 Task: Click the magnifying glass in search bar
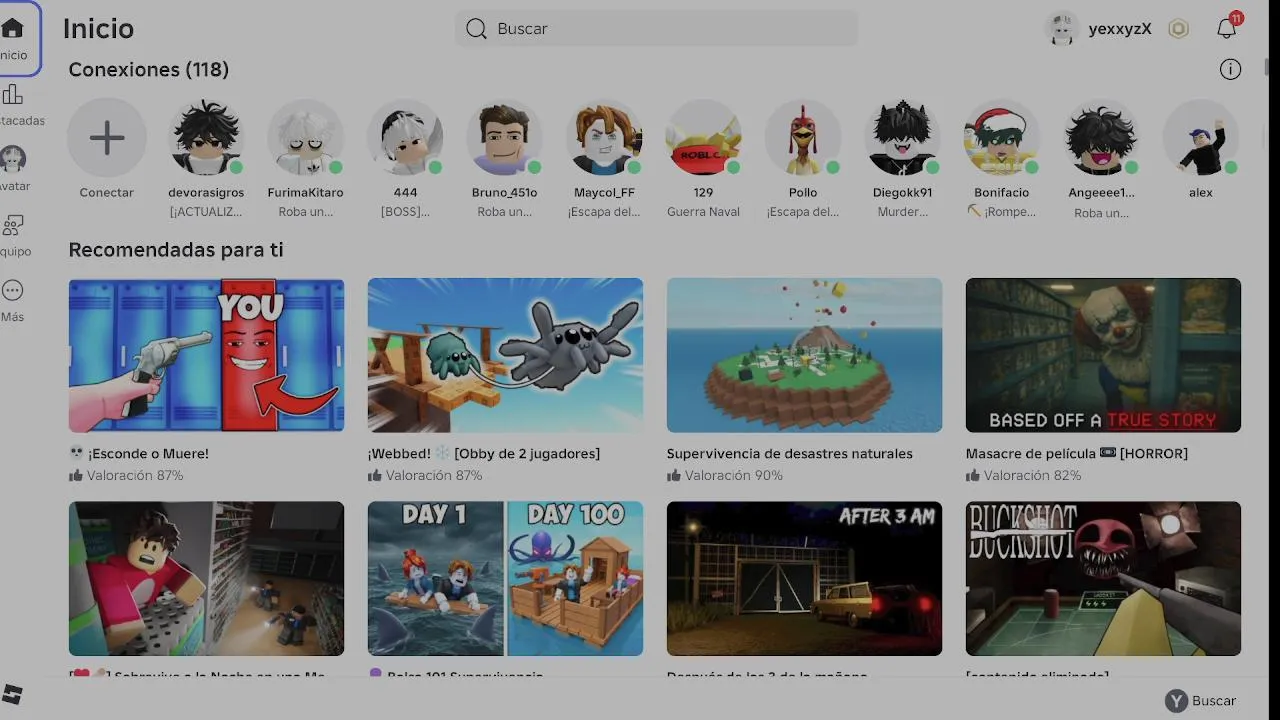[x=476, y=29]
